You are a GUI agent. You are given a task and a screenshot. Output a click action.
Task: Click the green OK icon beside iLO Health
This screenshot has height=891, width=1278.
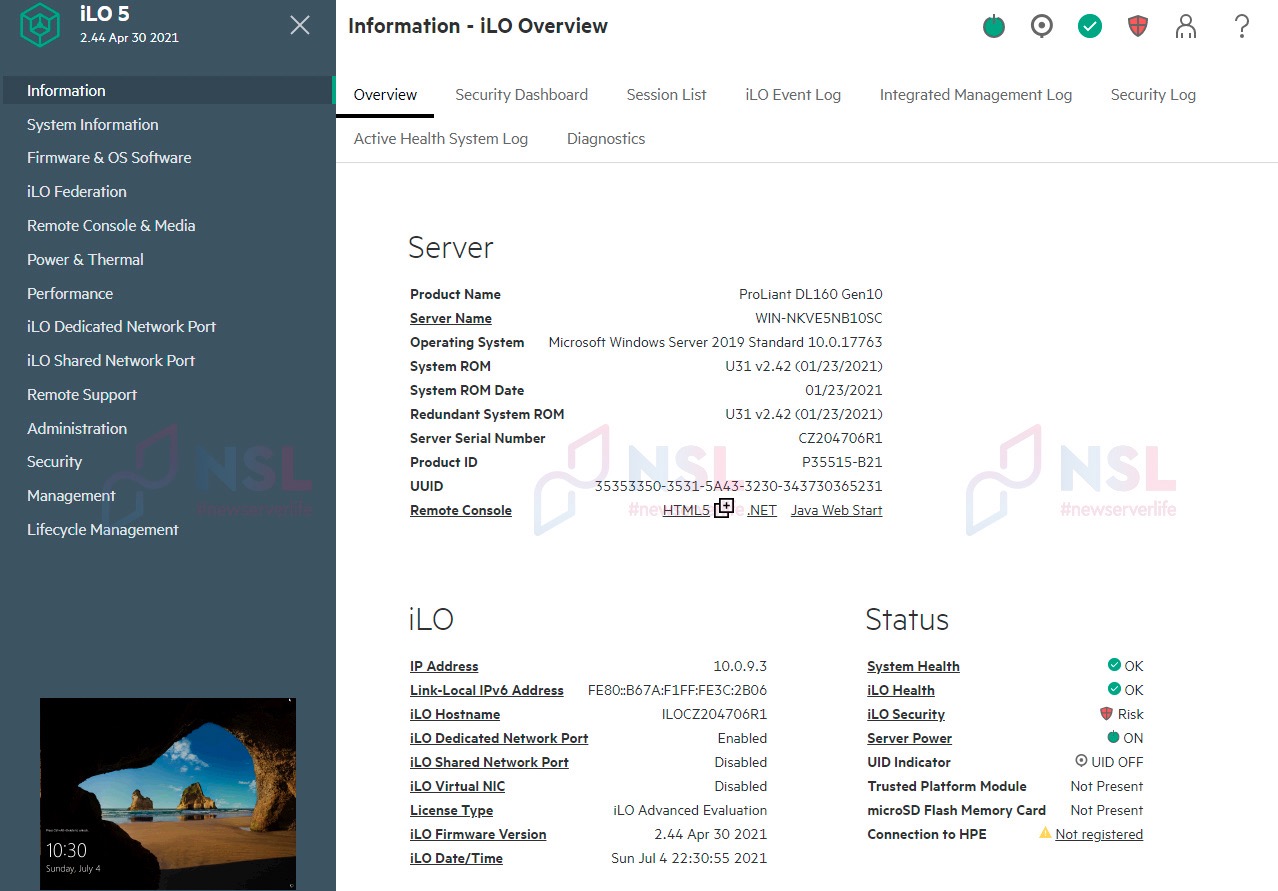1114,689
